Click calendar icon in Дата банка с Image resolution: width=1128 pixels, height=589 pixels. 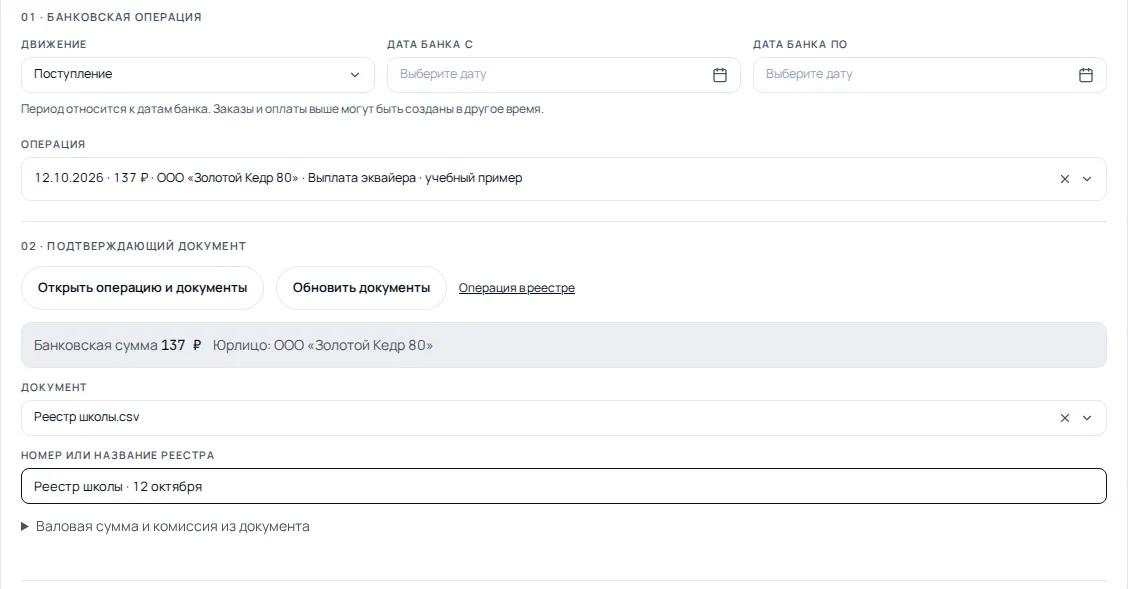point(719,75)
